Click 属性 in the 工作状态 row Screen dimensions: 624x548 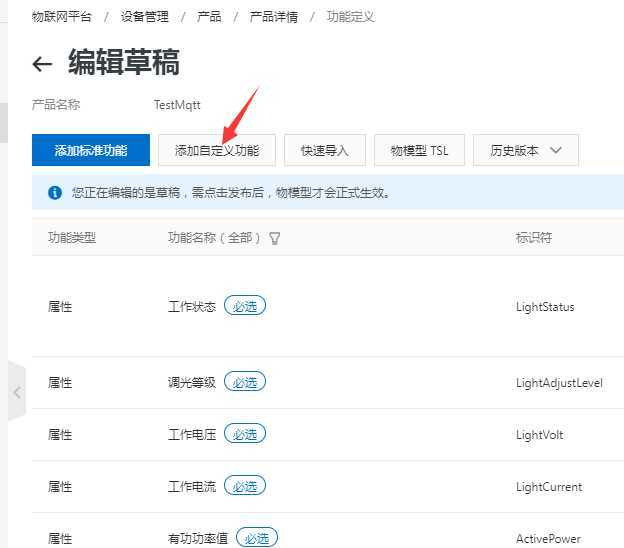click(x=60, y=307)
